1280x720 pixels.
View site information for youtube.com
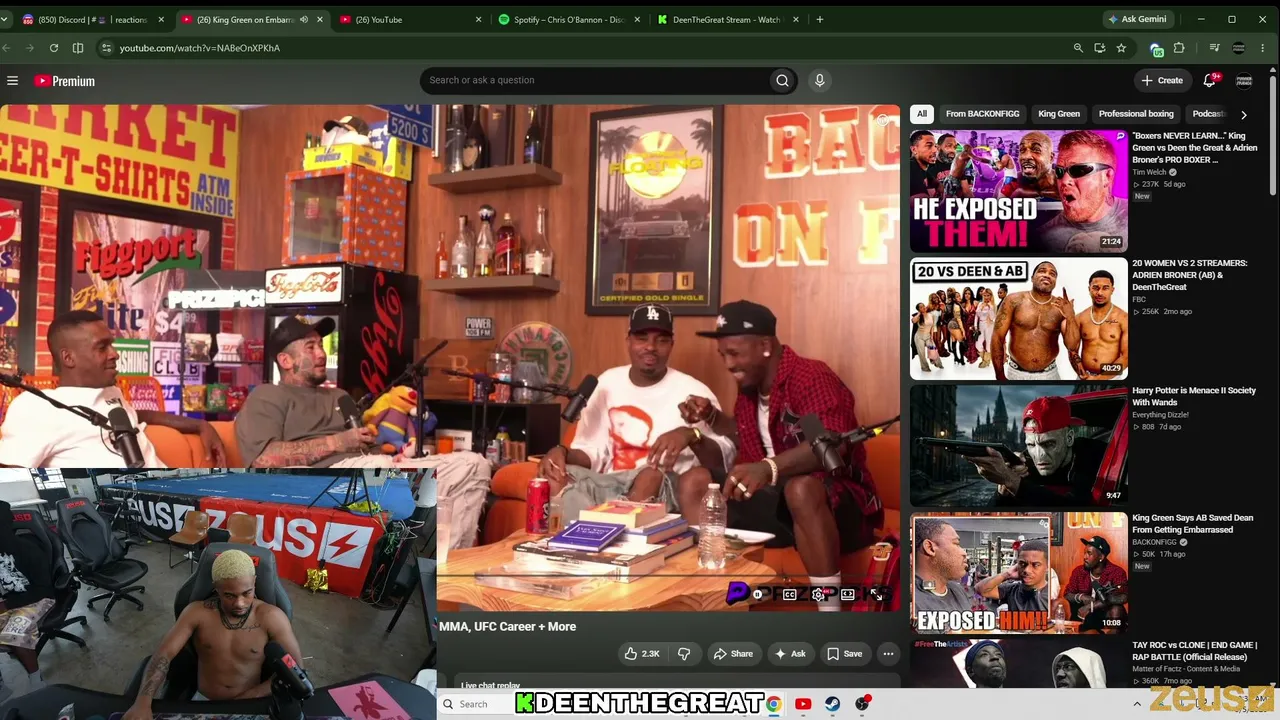106,48
